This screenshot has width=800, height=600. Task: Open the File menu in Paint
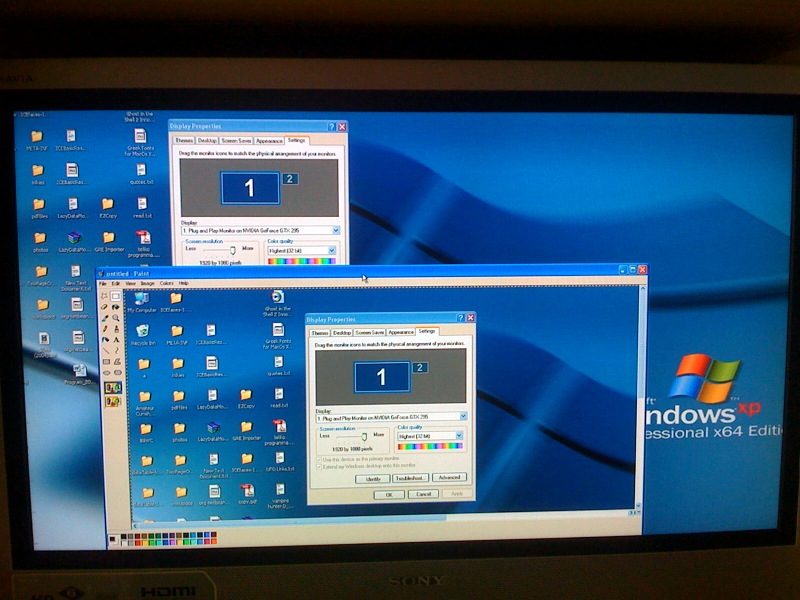pyautogui.click(x=103, y=283)
